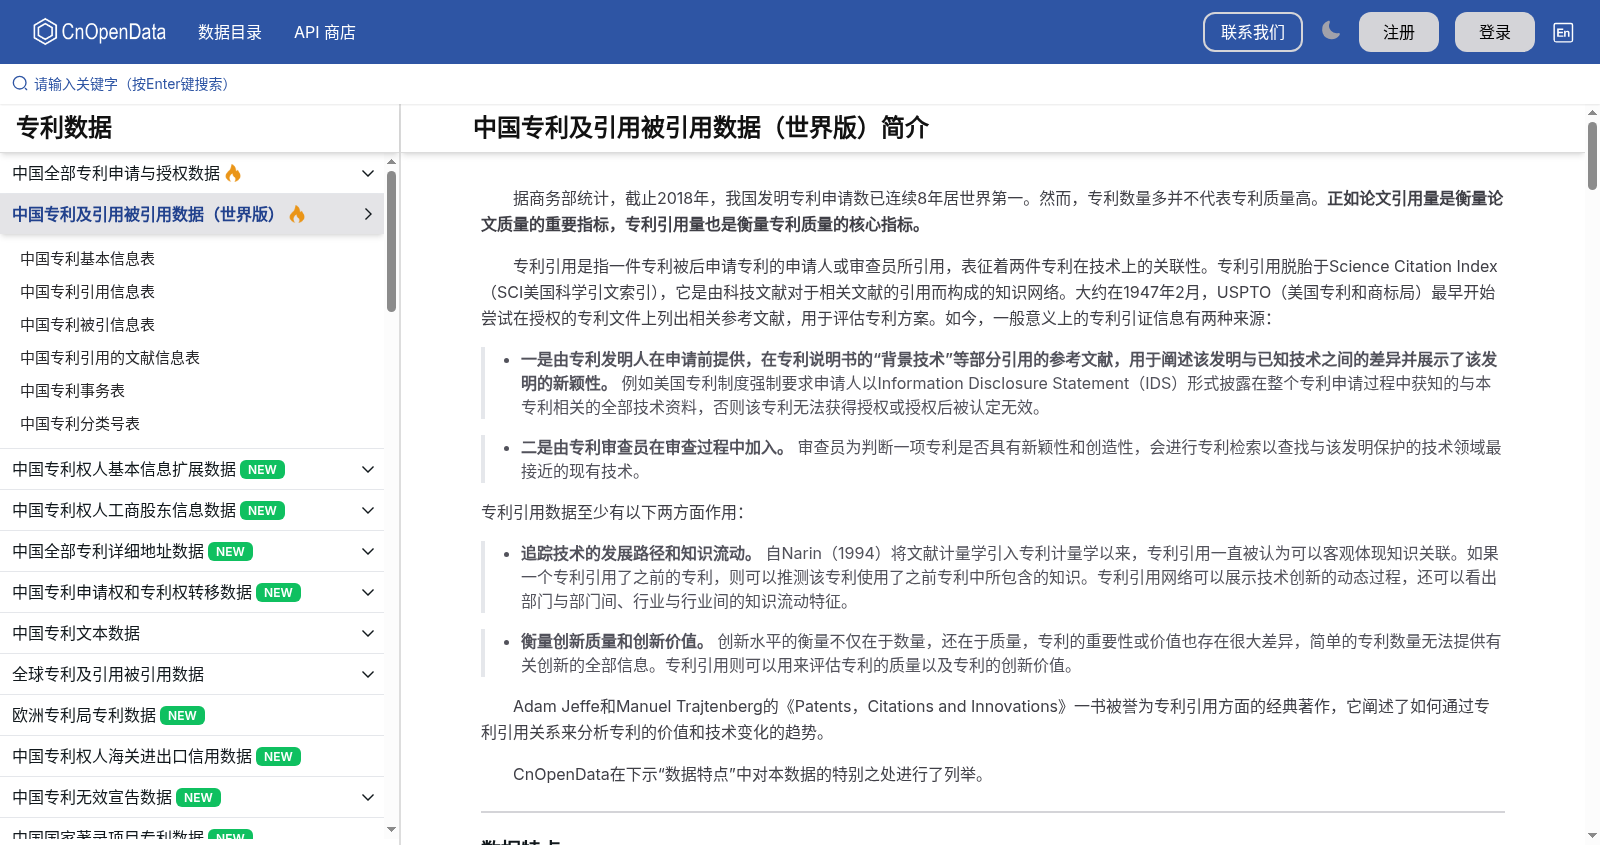Expand 中国全部专利申请与授权数据 chevron
Viewport: 1600px width, 861px height.
tap(368, 173)
